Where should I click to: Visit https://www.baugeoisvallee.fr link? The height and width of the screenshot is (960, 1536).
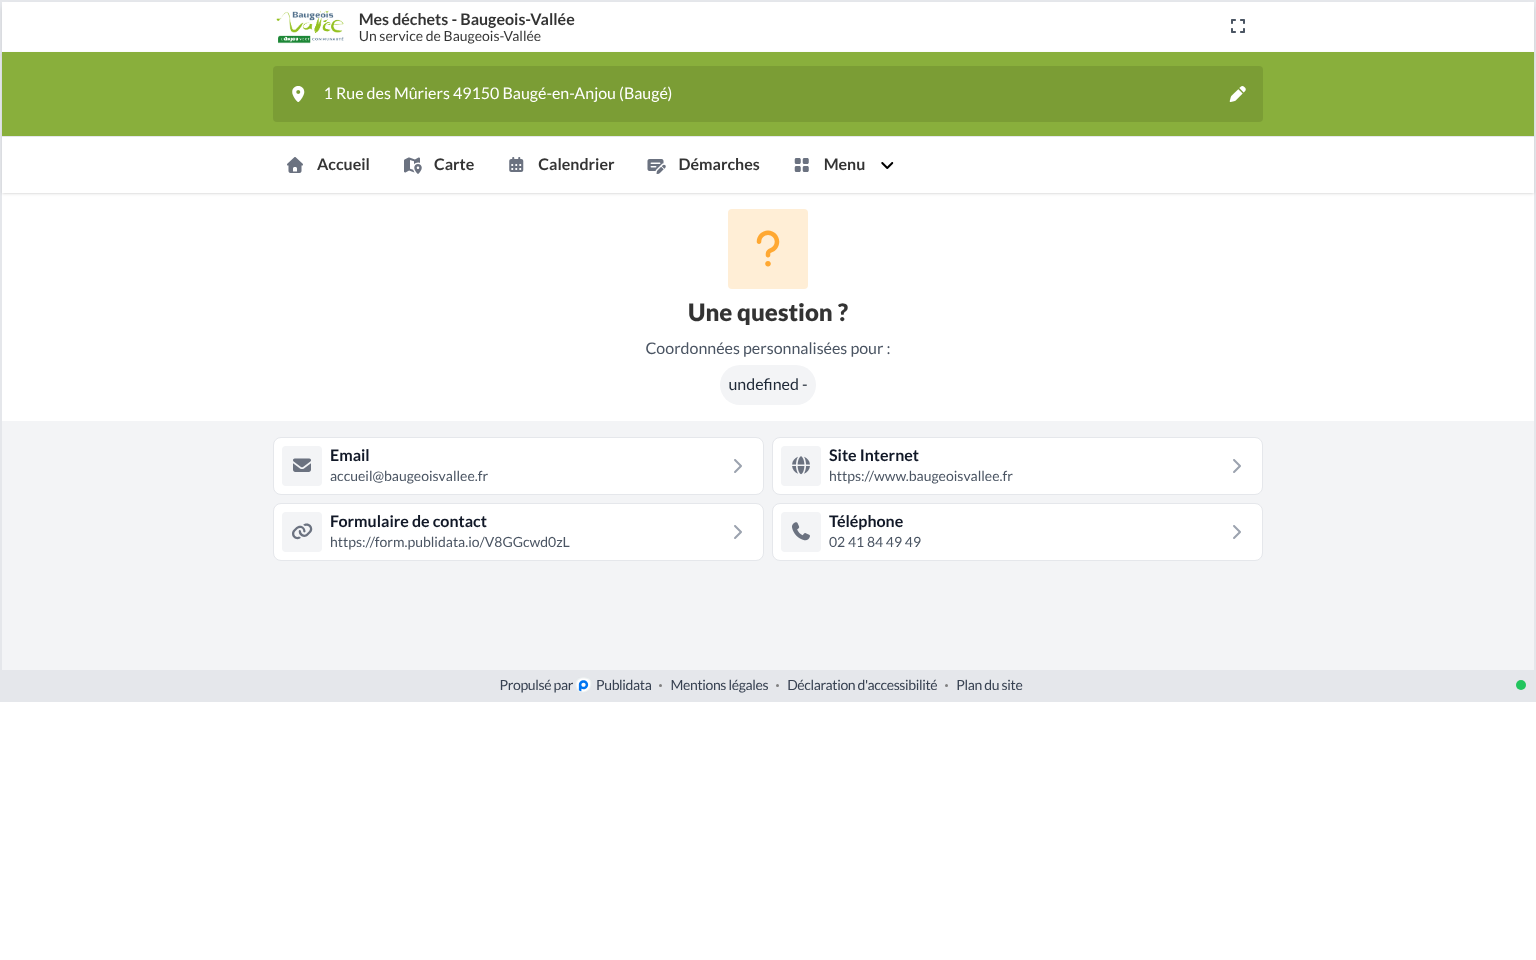tap(921, 476)
